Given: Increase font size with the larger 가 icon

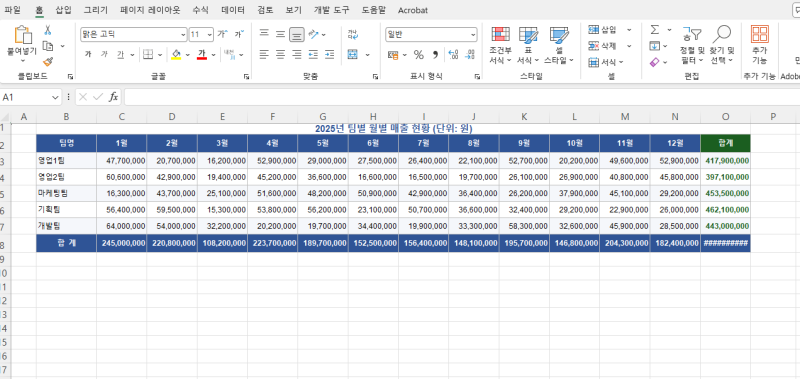Looking at the screenshot, I should click(222, 34).
